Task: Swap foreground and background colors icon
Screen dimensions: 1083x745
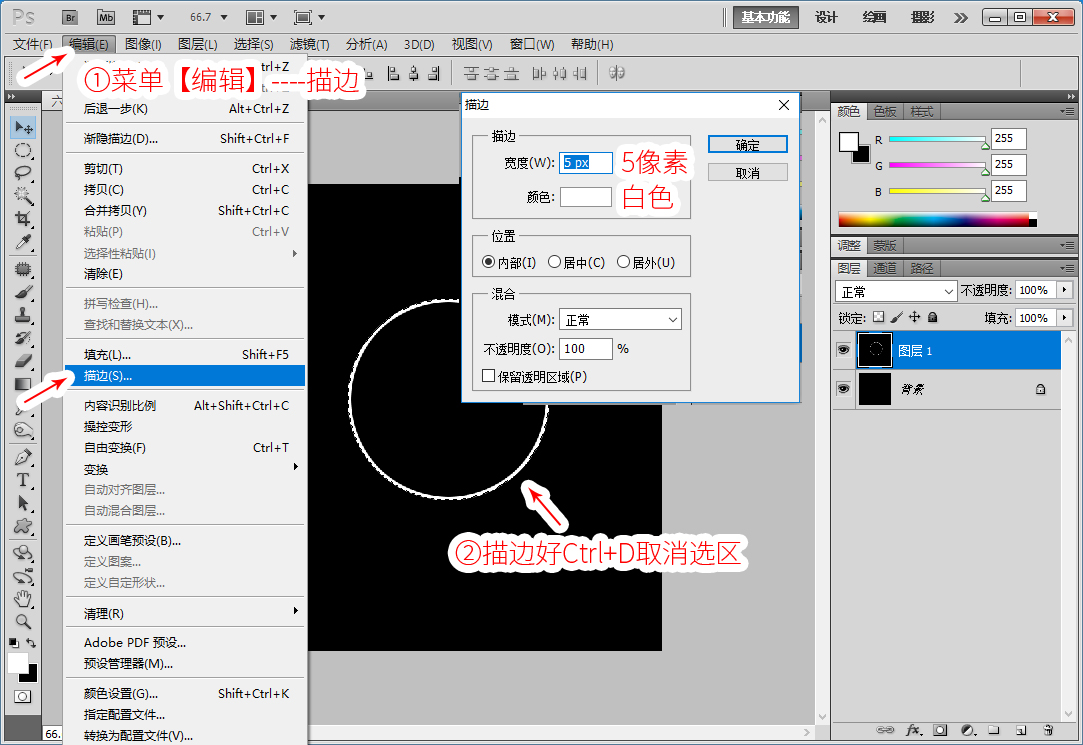Action: coord(31,643)
